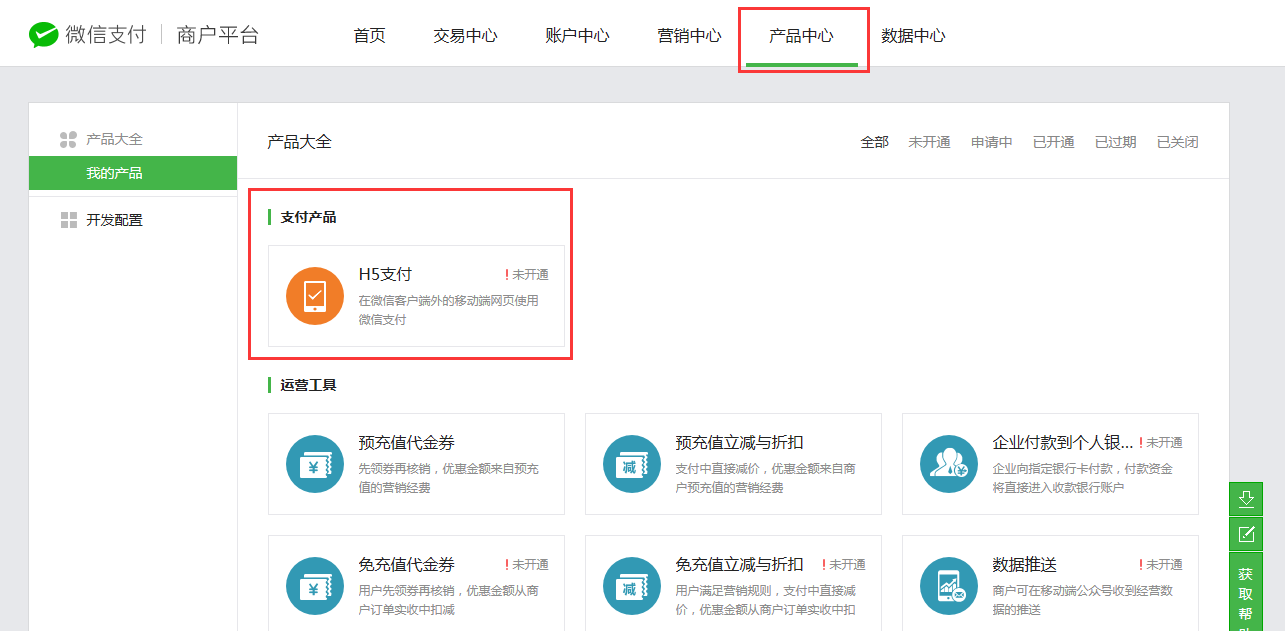Click the green edit feedback side button
Viewport: 1285px width, 631px height.
pos(1246,534)
